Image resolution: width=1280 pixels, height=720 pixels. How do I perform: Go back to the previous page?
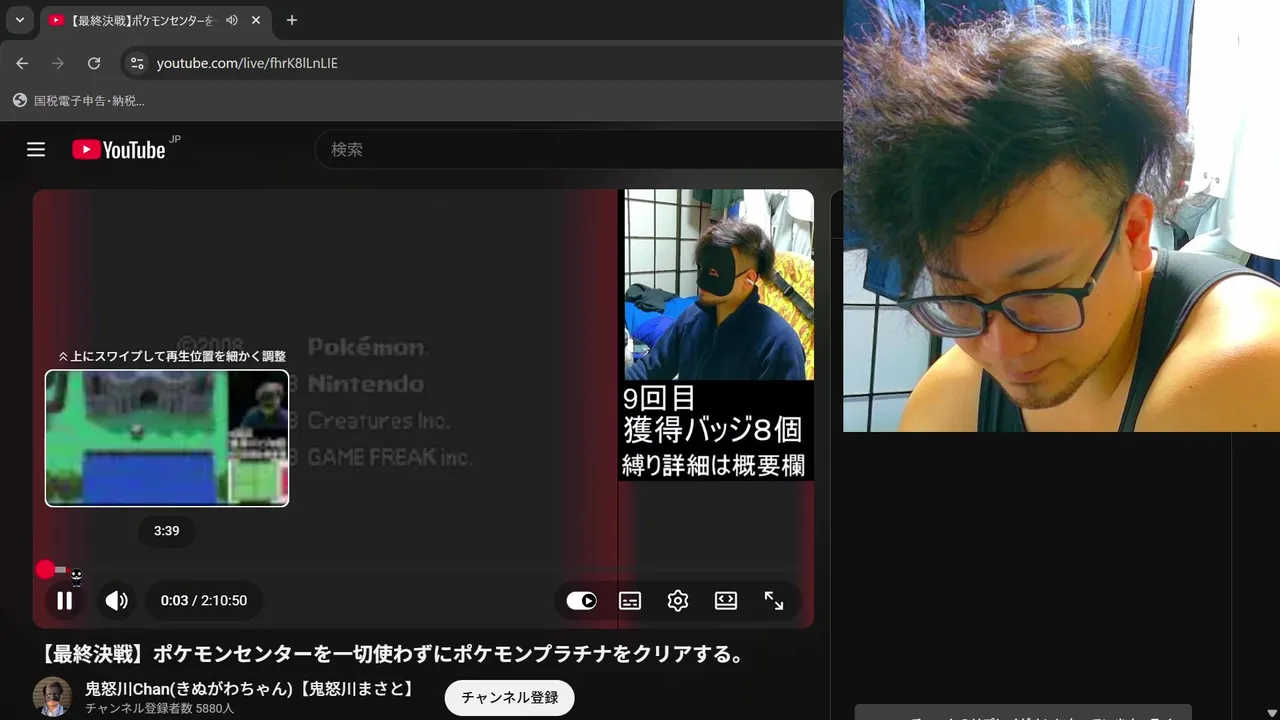pyautogui.click(x=22, y=63)
